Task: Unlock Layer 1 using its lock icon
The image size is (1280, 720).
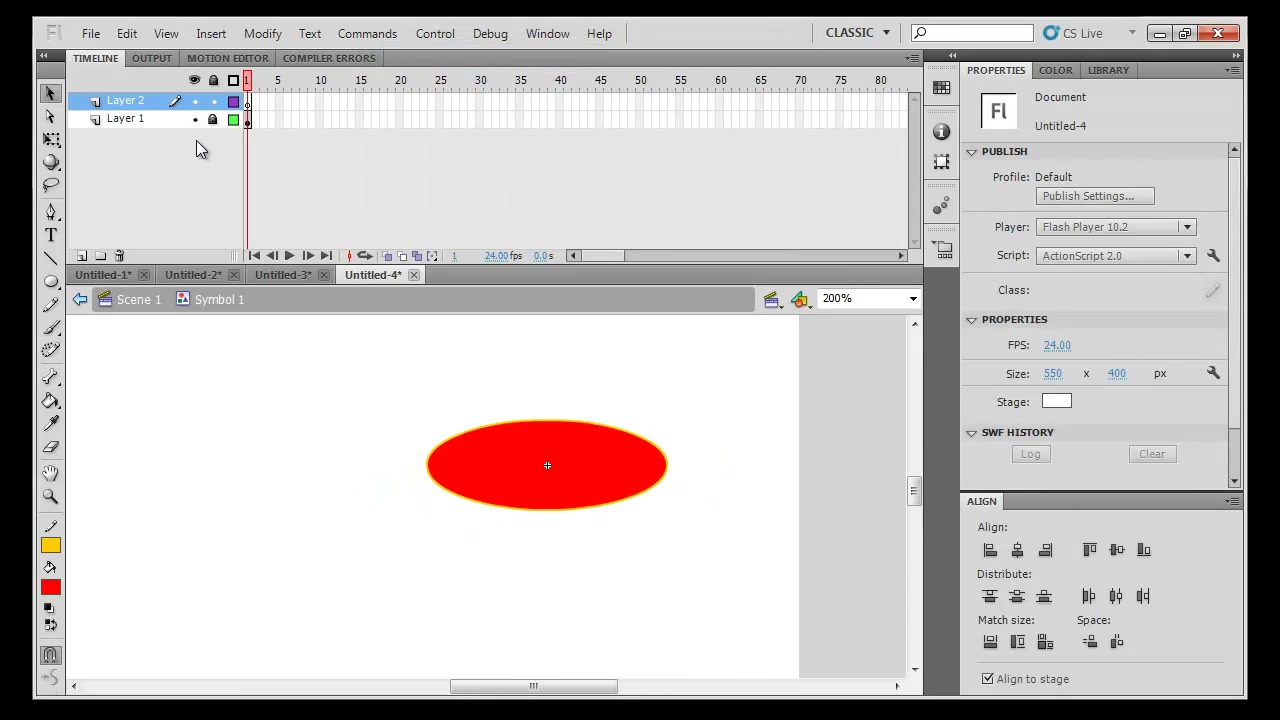Action: click(x=212, y=120)
